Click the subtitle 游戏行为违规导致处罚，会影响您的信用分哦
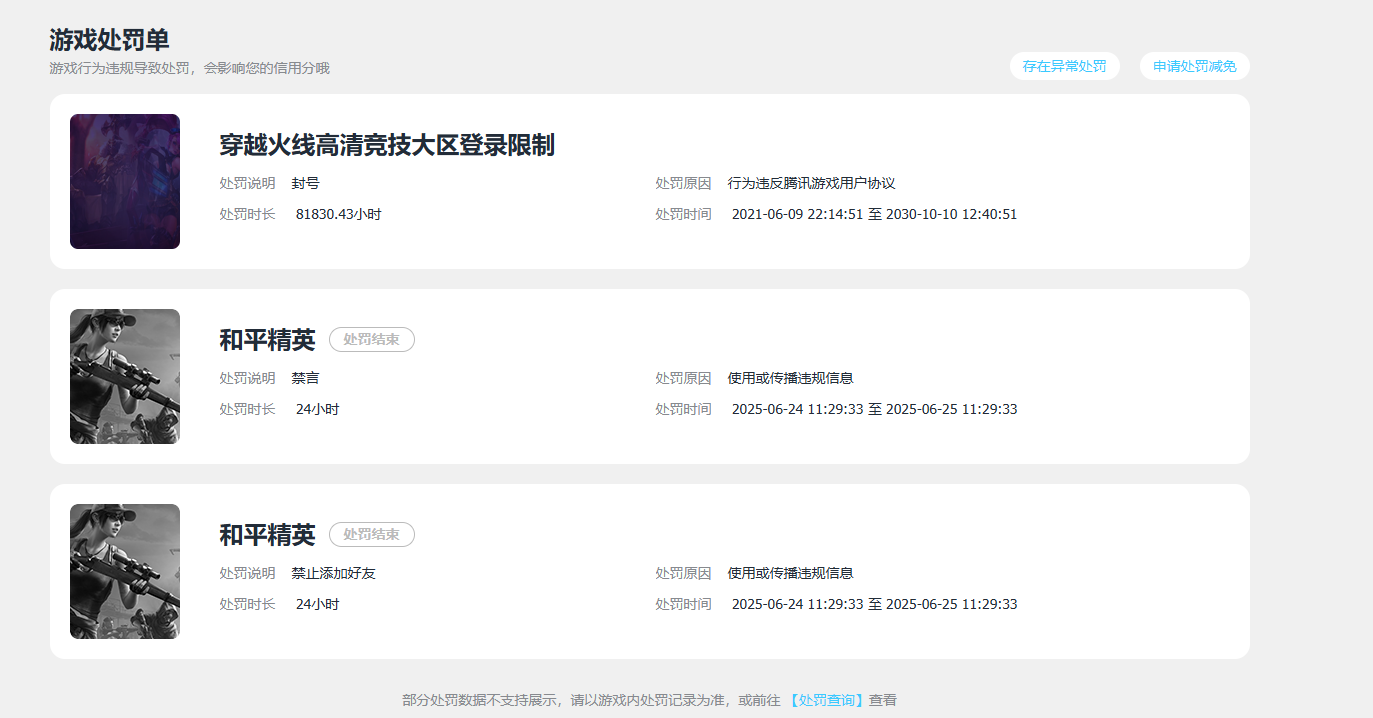 (x=189, y=68)
